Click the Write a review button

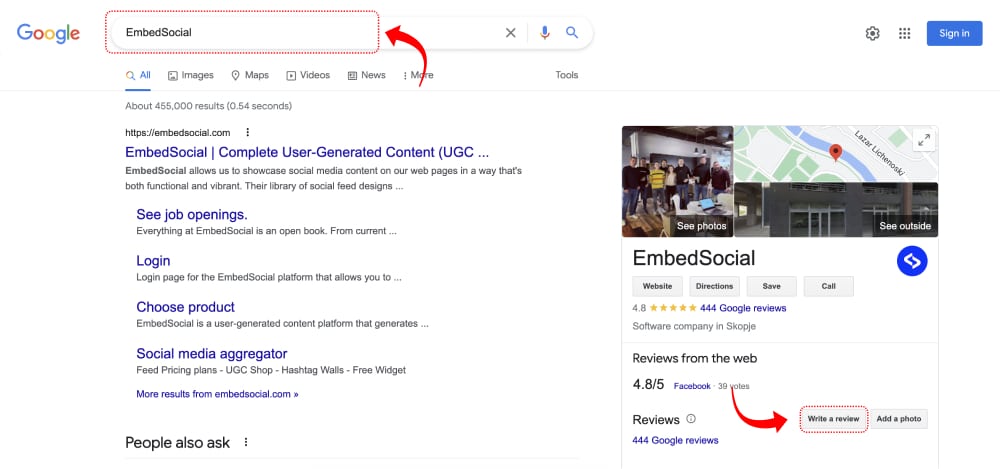pyautogui.click(x=833, y=419)
